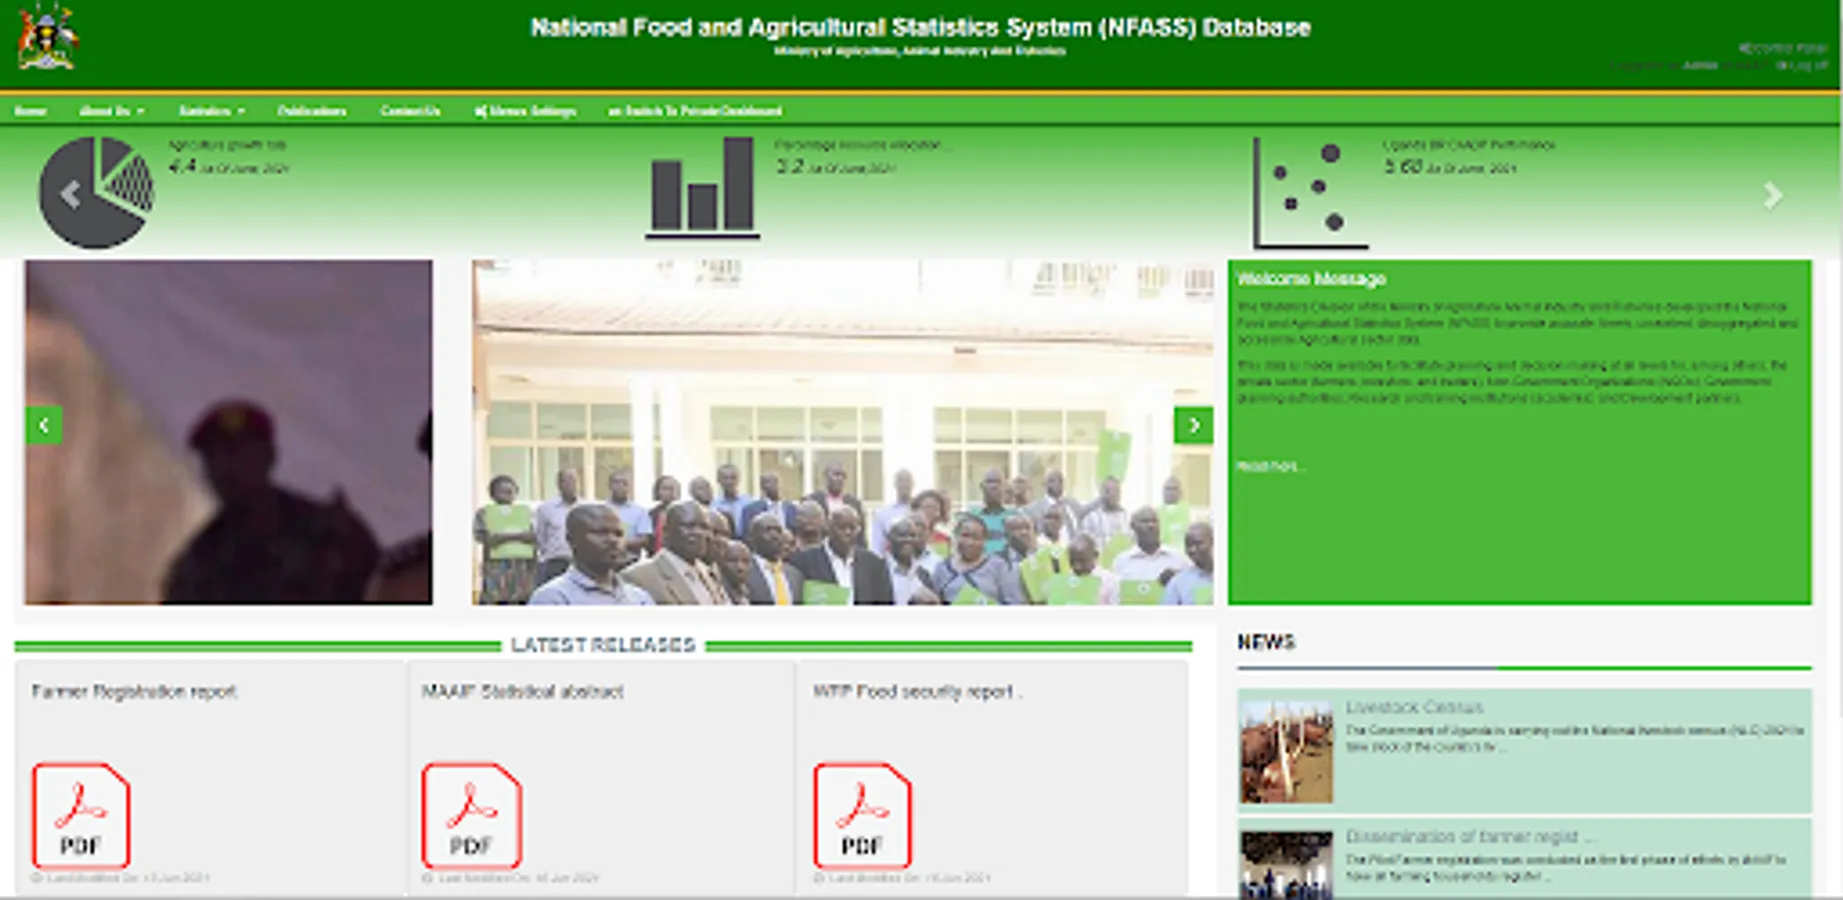Click the Agriculture growth rate value 4.4
The width and height of the screenshot is (1843, 900).
click(182, 167)
